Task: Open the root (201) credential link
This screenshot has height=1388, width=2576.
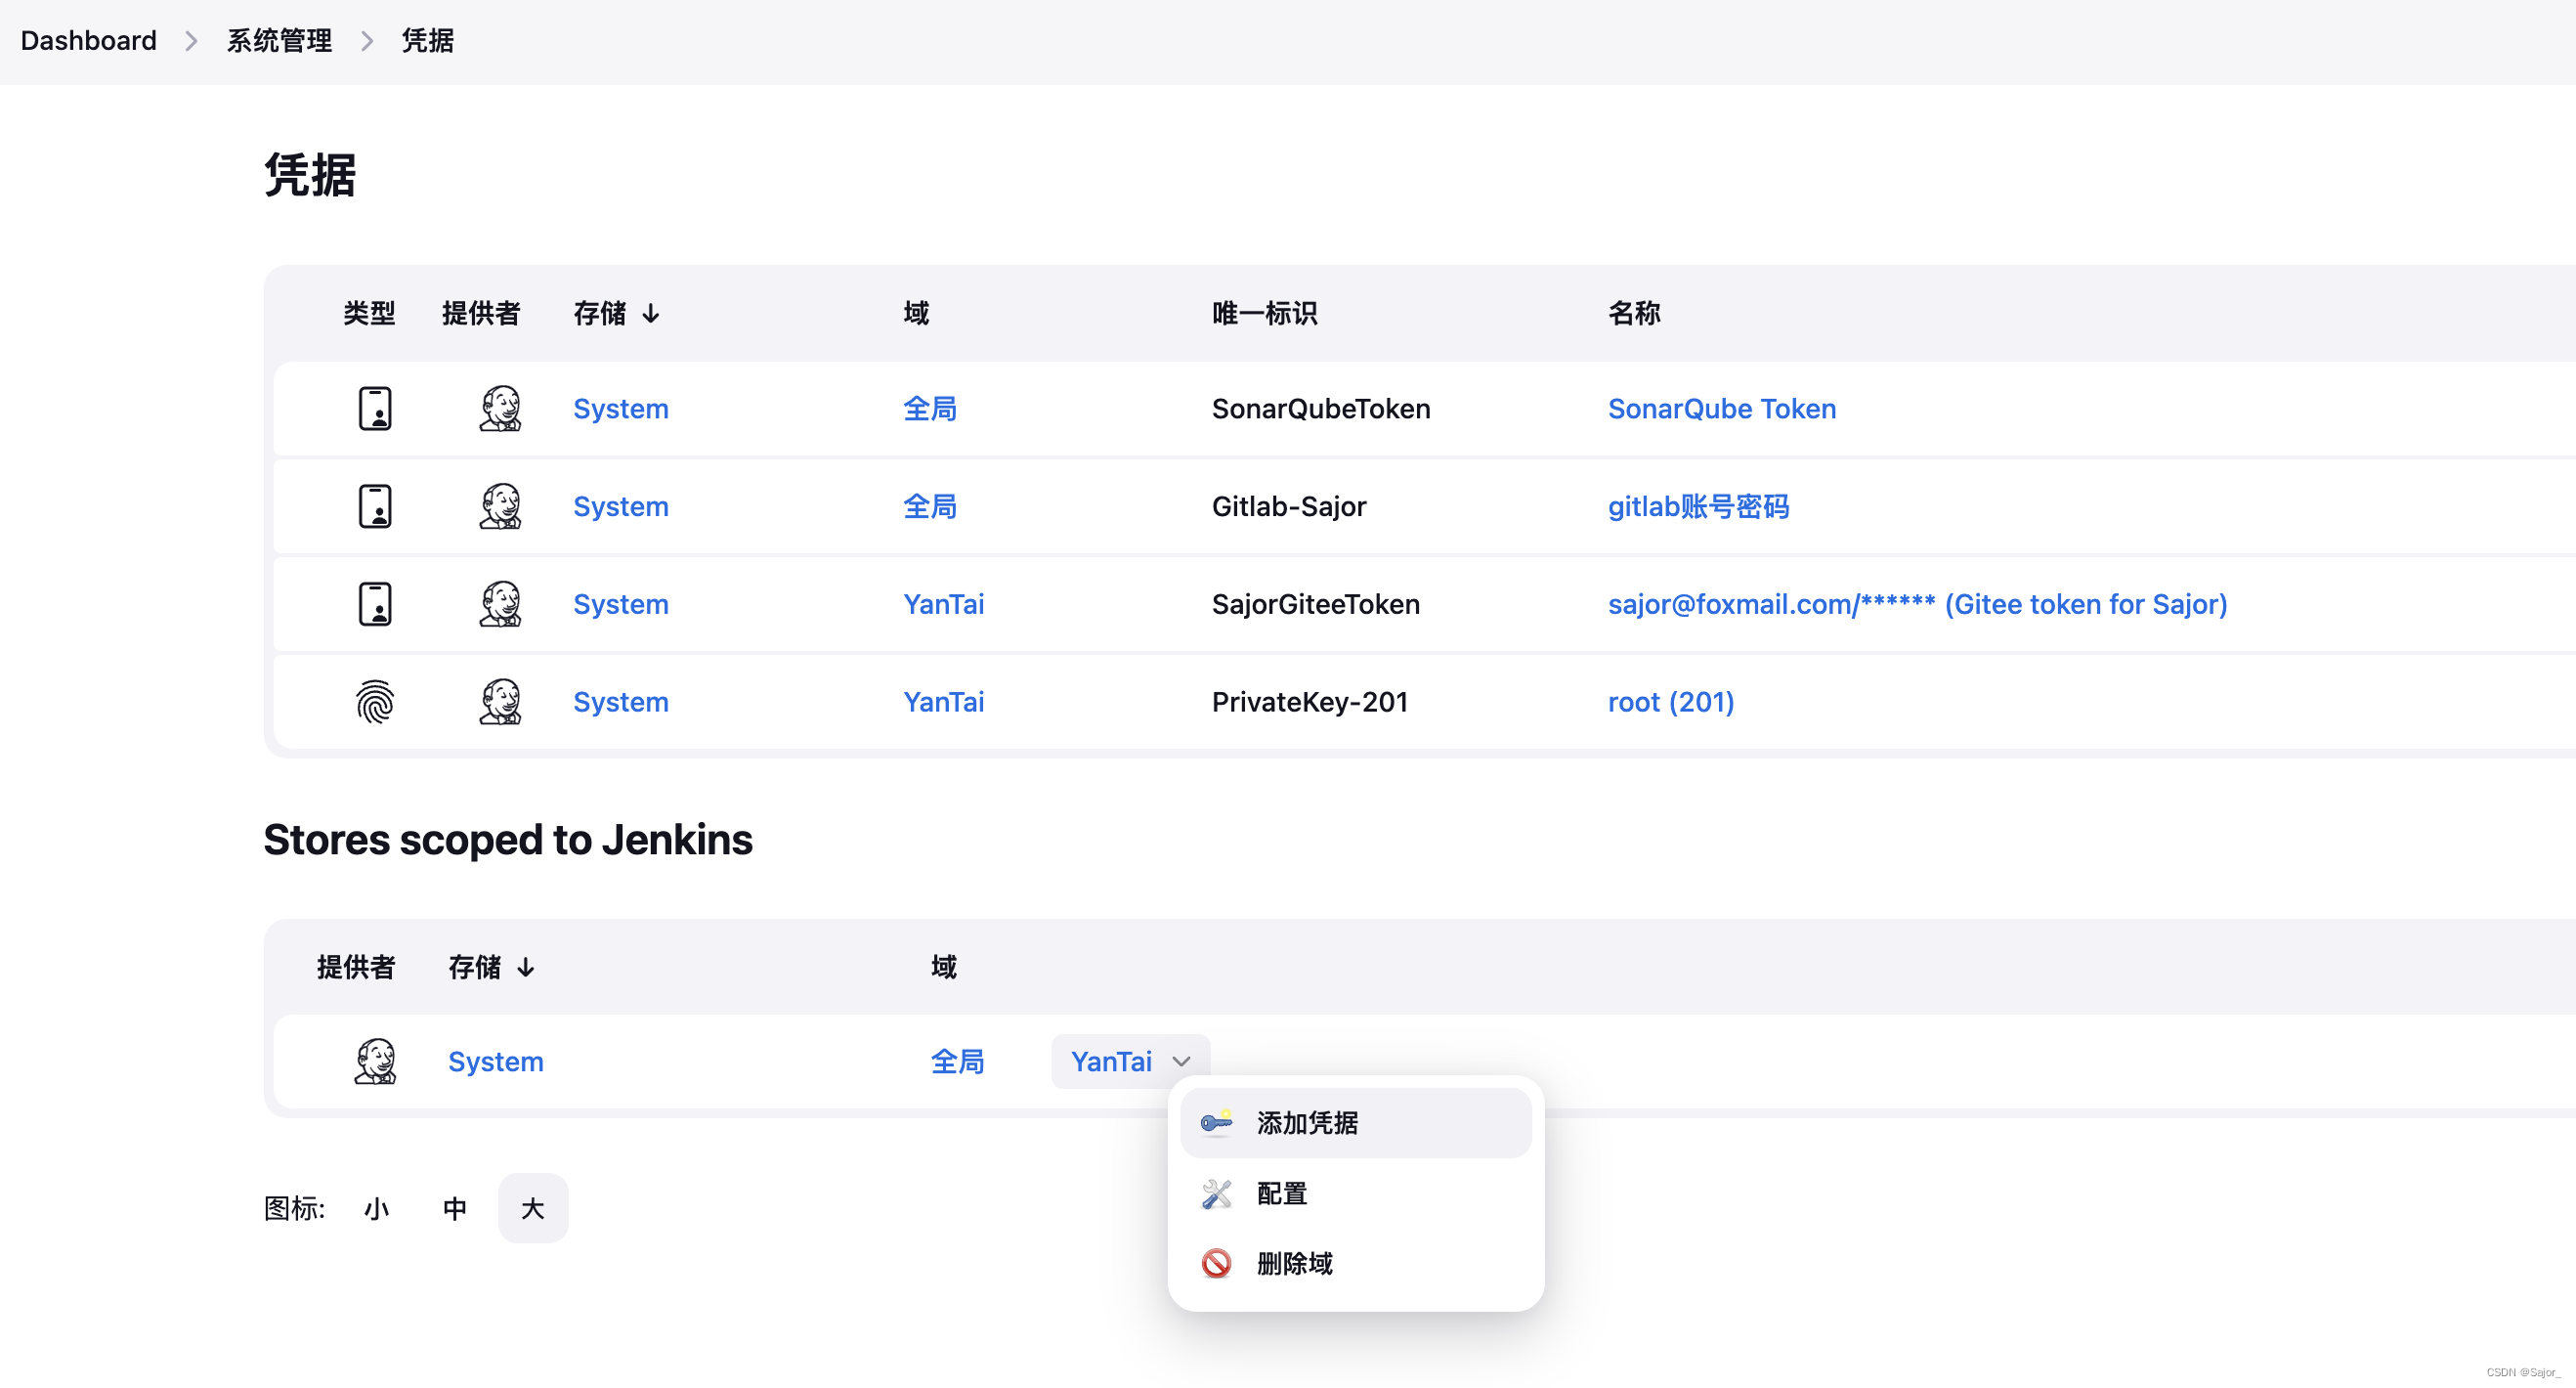Action: [x=1670, y=702]
